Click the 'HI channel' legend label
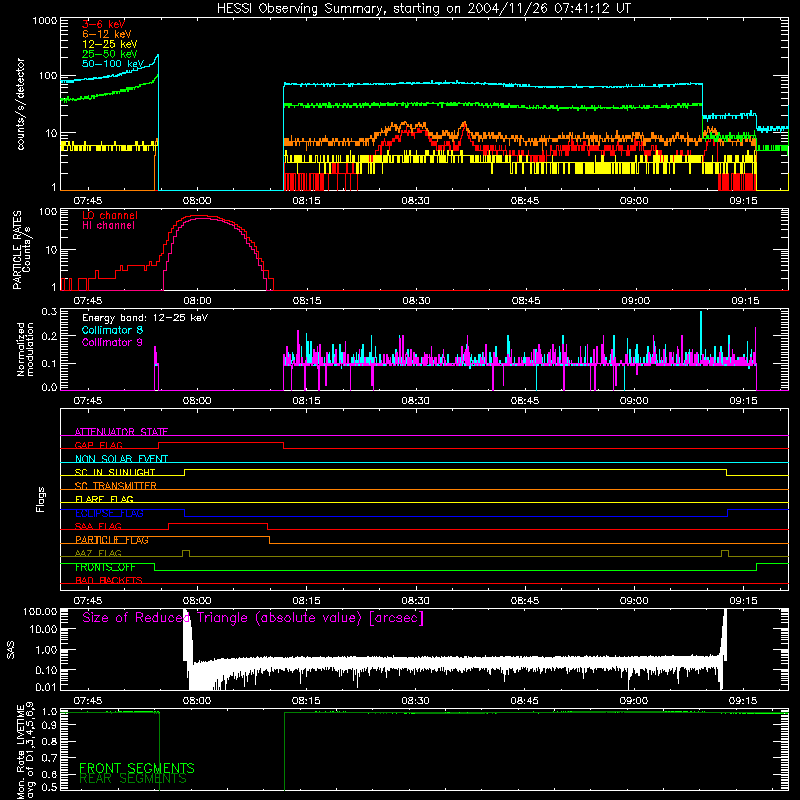 [108, 226]
